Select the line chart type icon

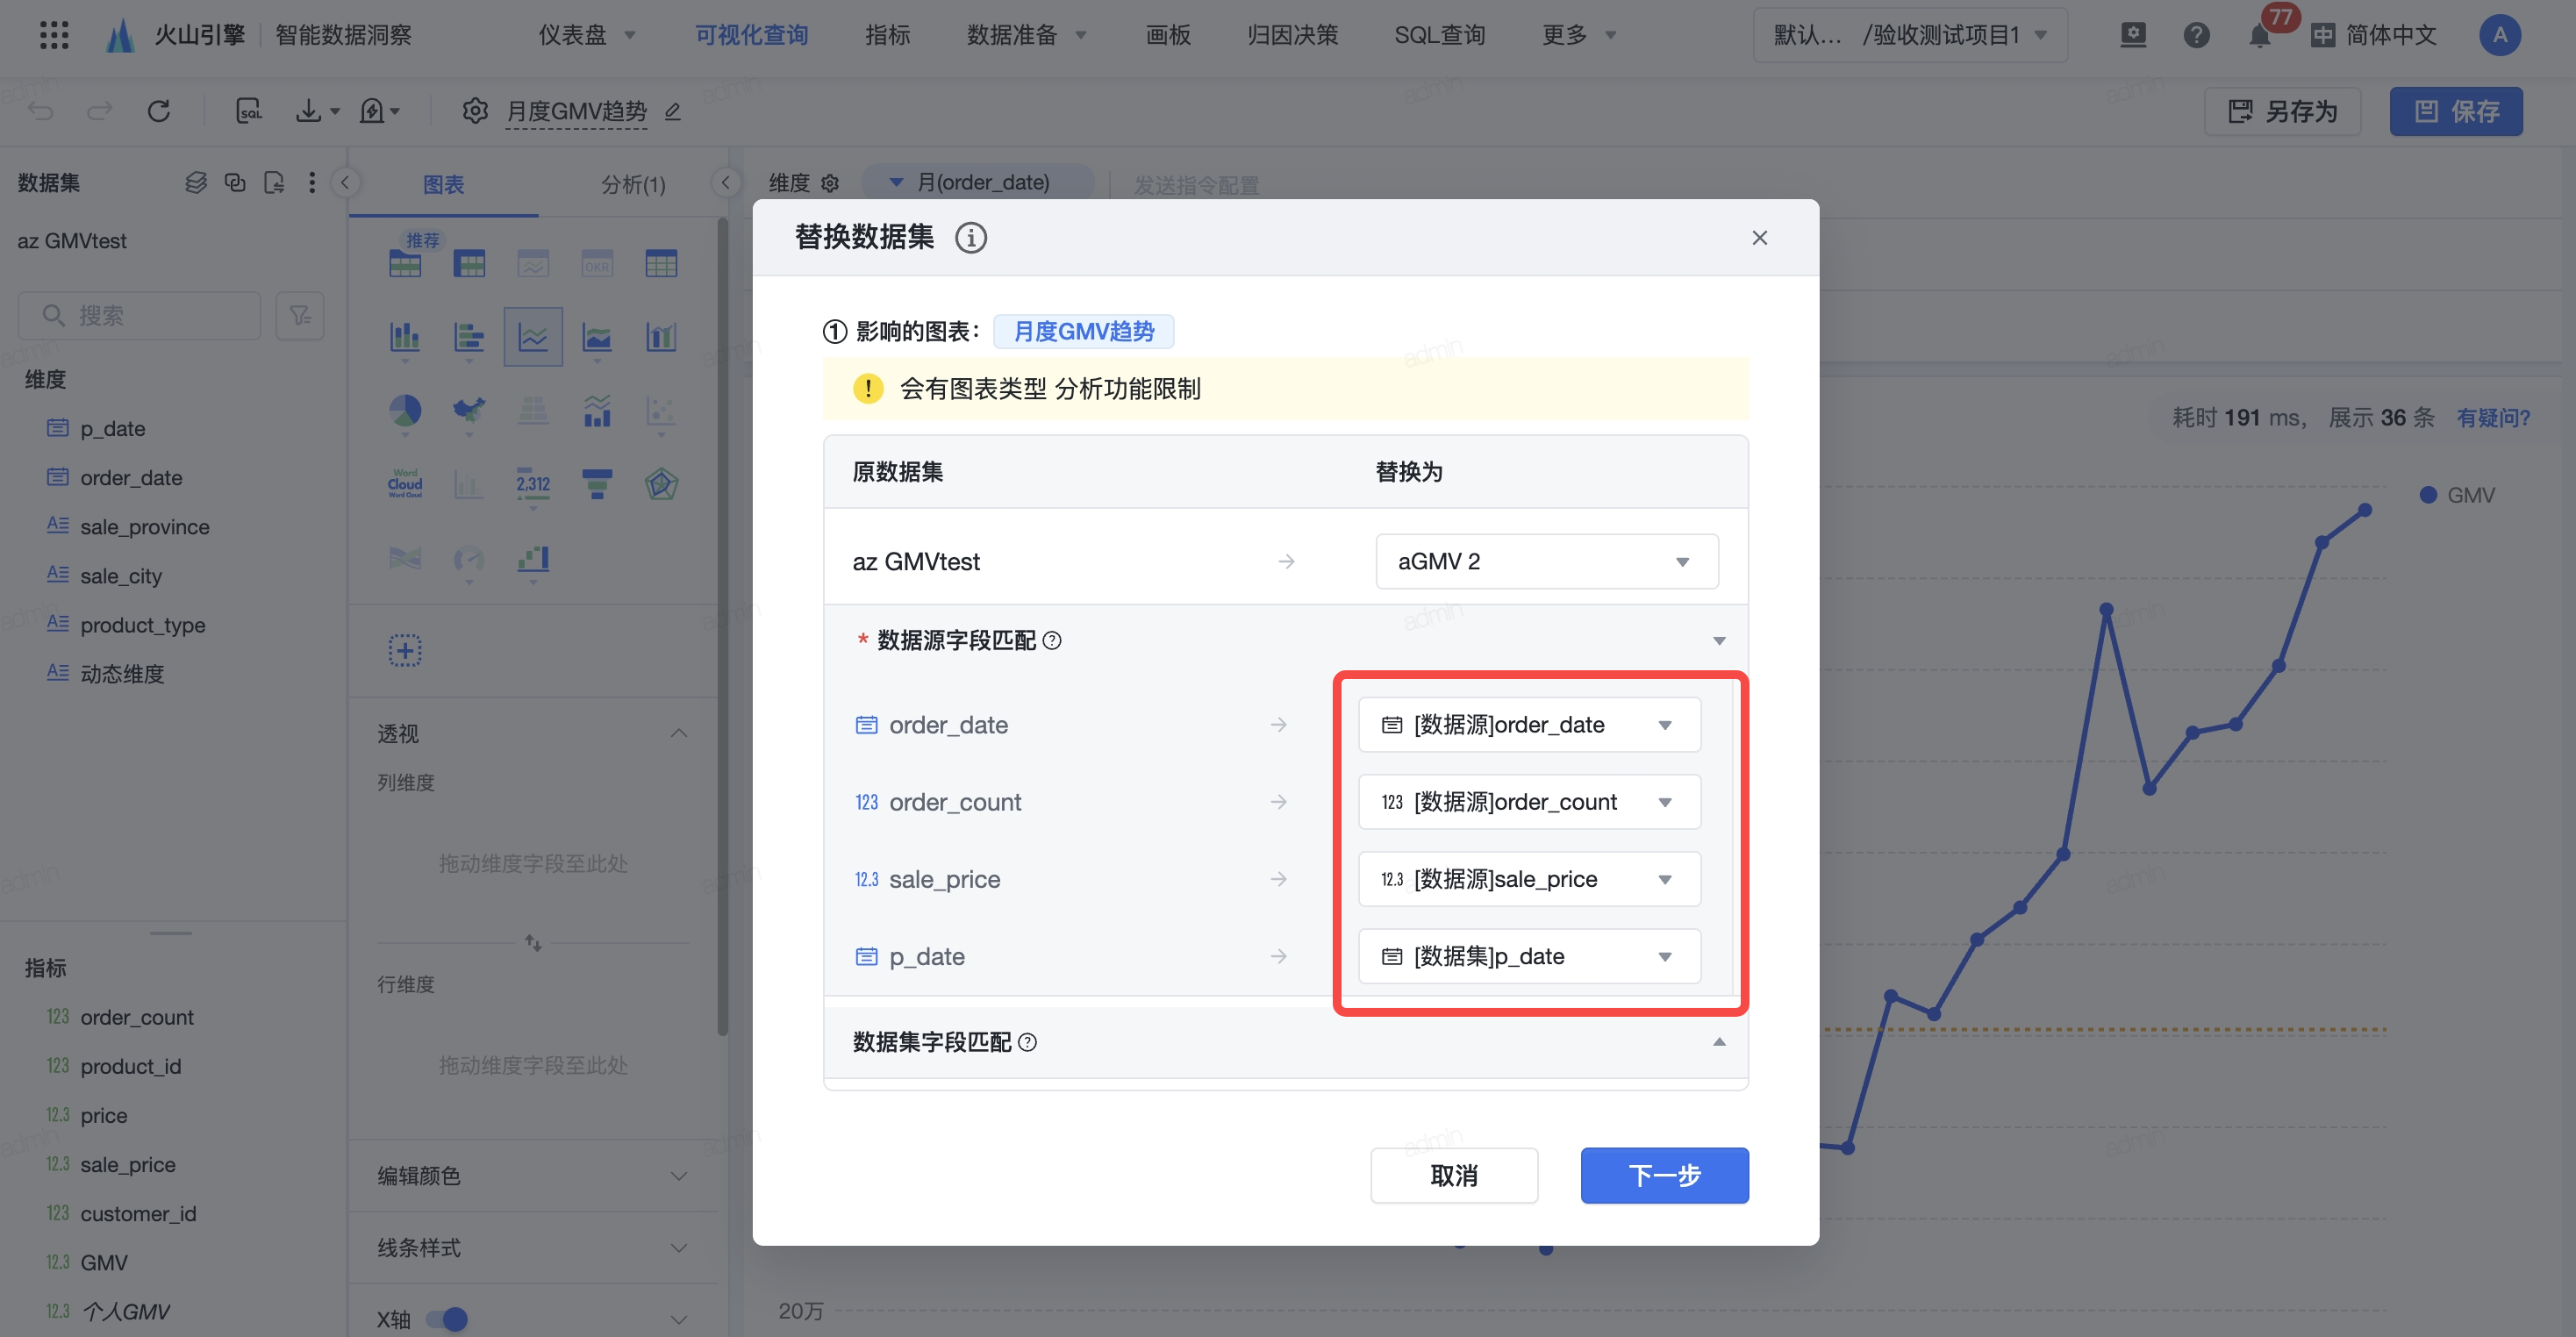pyautogui.click(x=533, y=337)
